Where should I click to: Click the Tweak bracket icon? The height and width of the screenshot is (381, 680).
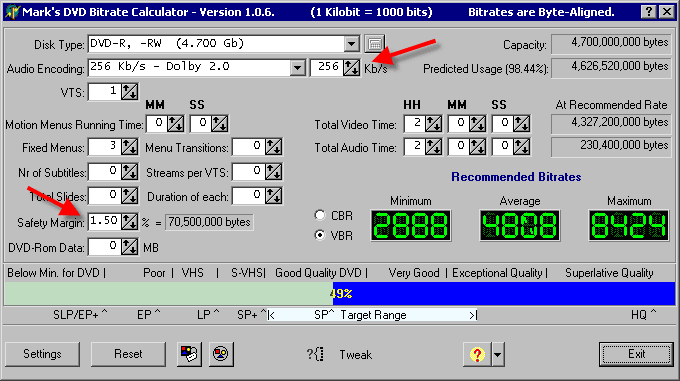(316, 355)
